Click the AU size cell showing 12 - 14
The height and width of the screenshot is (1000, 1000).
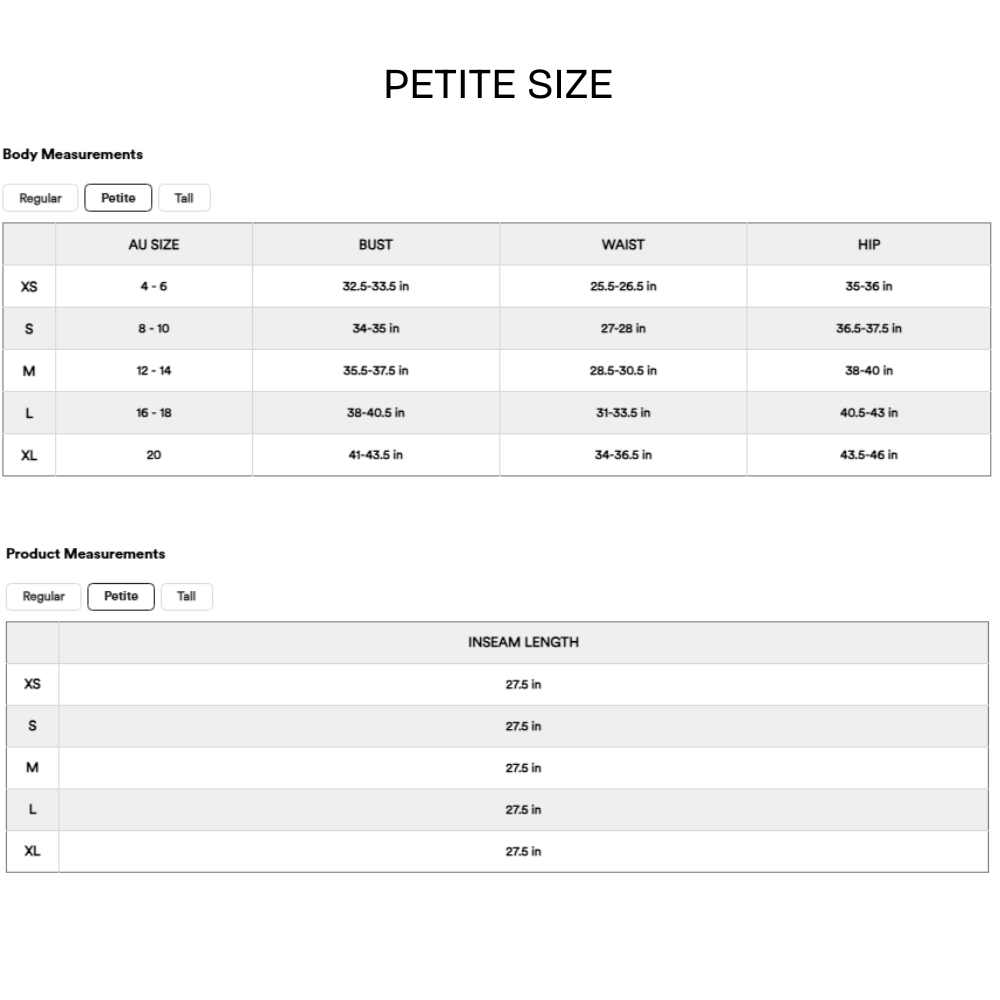pyautogui.click(x=154, y=371)
